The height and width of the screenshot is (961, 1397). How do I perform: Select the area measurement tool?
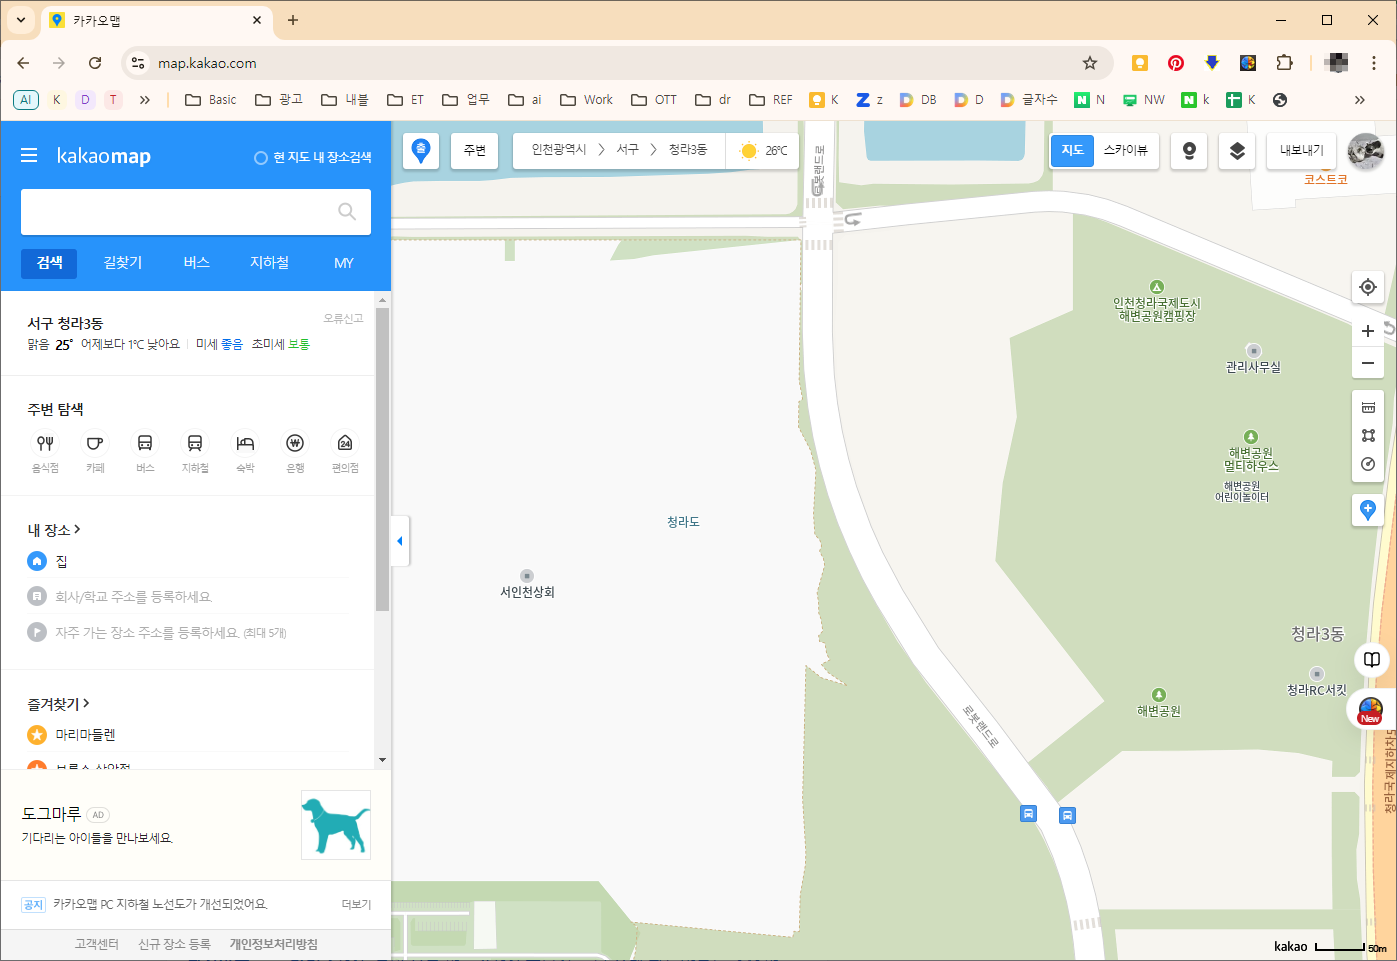tap(1368, 435)
